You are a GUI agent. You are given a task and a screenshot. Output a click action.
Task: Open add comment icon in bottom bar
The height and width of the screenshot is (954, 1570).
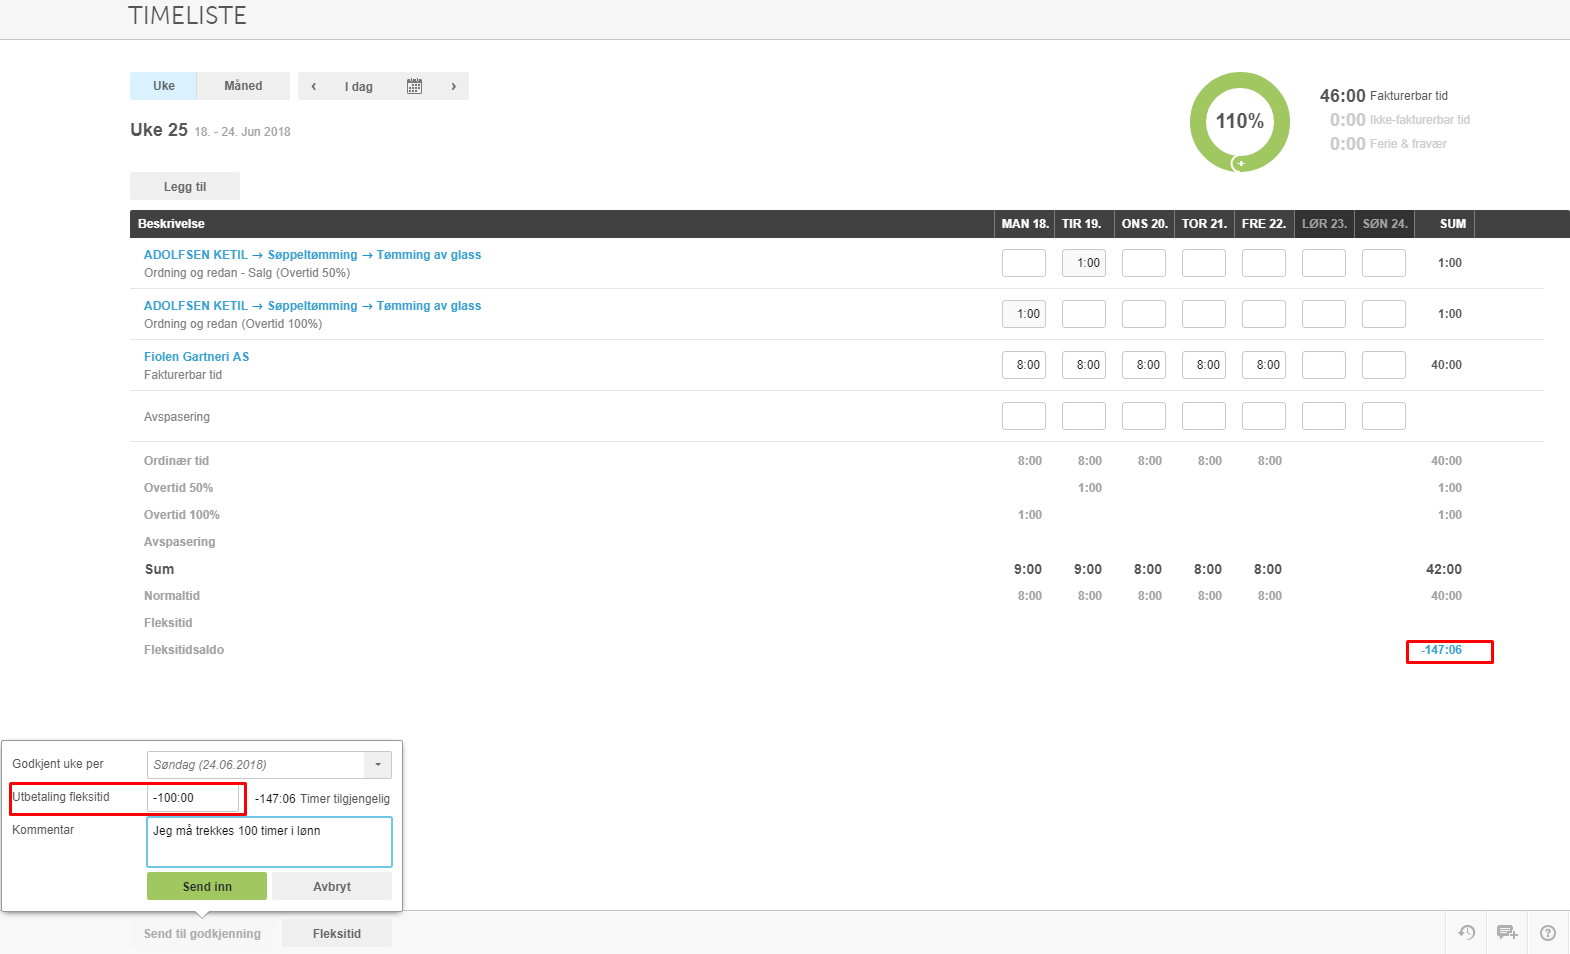click(1507, 933)
